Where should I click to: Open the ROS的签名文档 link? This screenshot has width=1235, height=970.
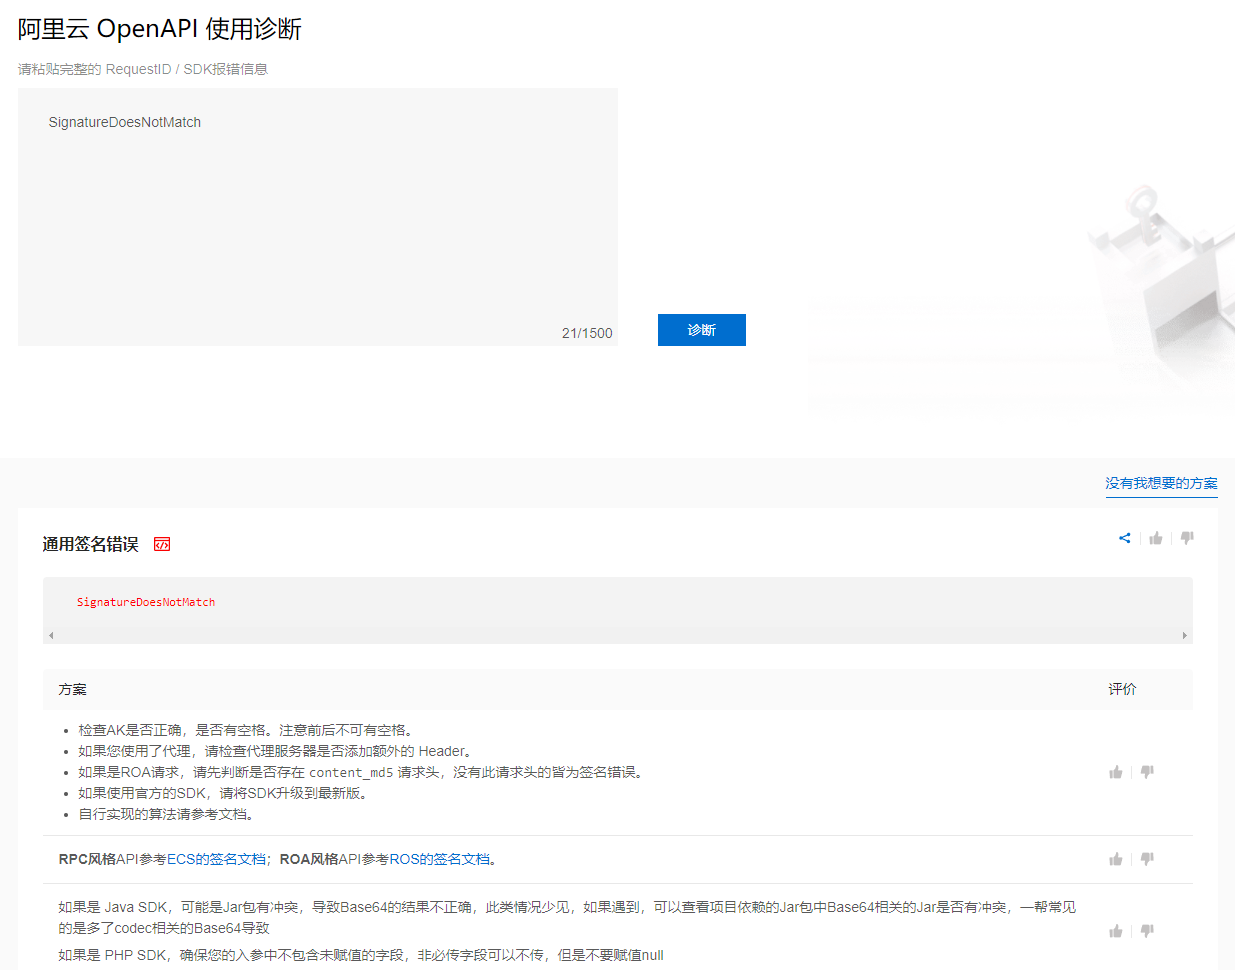(x=440, y=859)
